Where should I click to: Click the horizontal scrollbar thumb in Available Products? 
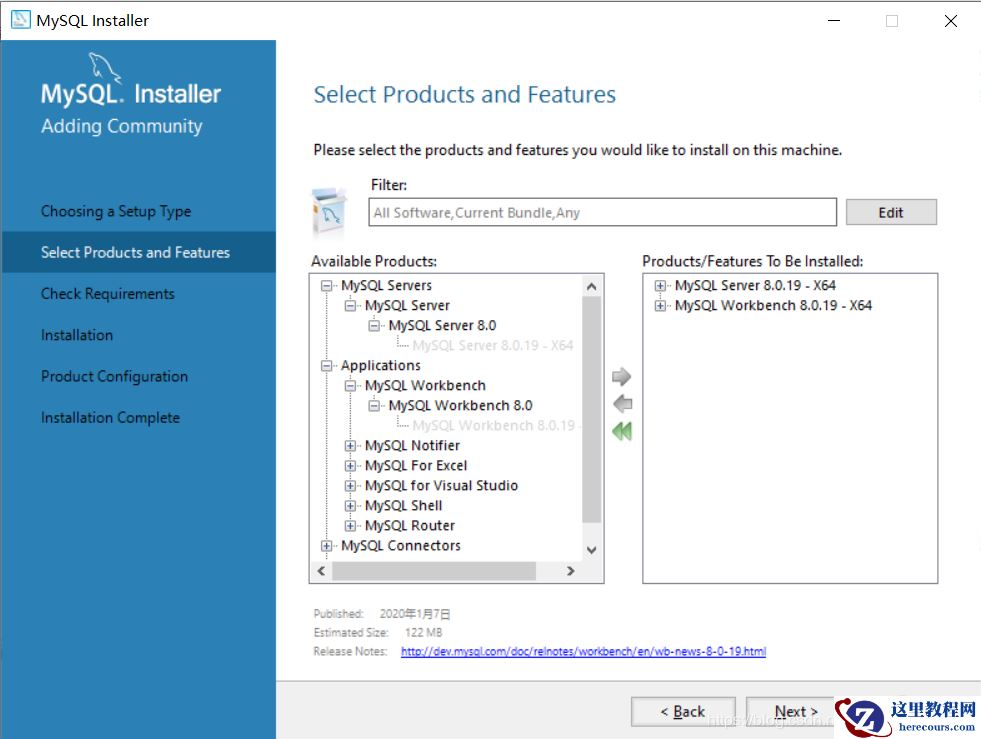tap(434, 571)
